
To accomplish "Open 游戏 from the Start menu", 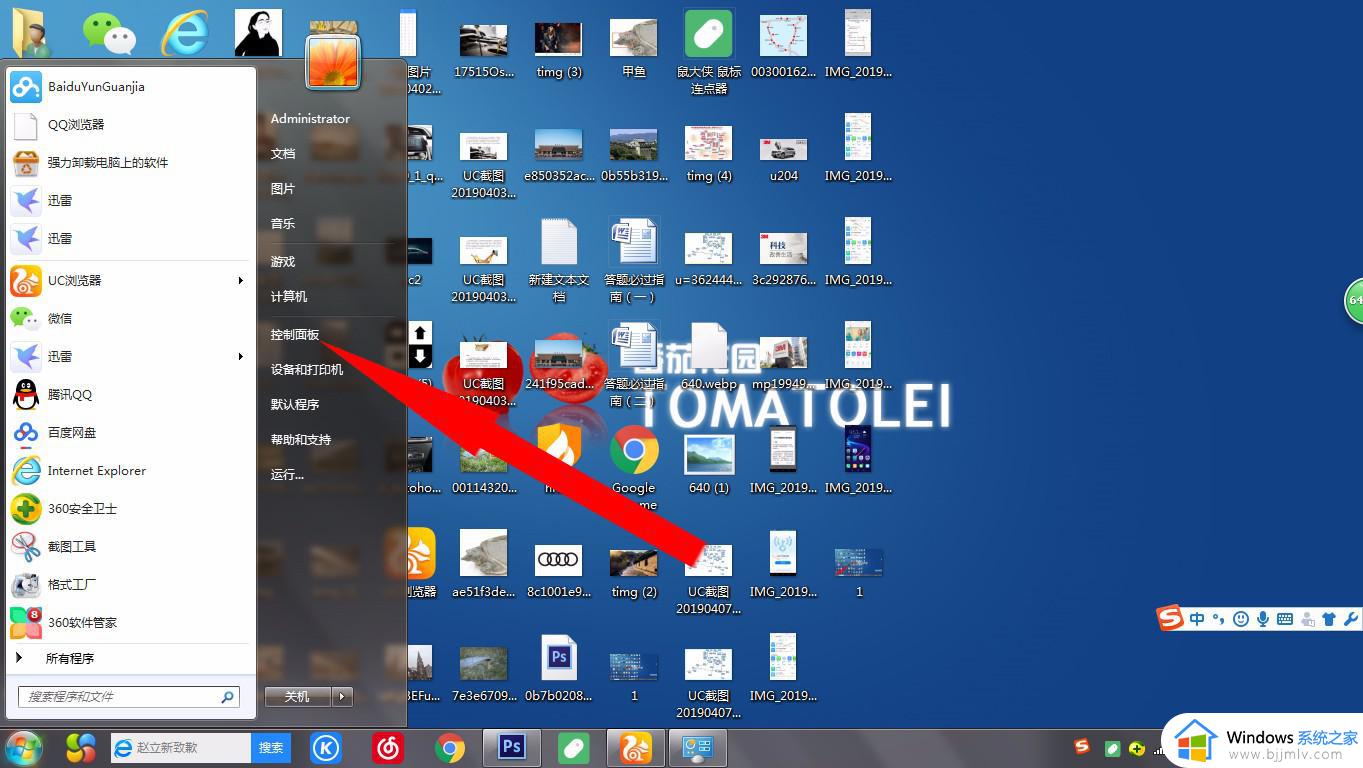I will pyautogui.click(x=283, y=262).
